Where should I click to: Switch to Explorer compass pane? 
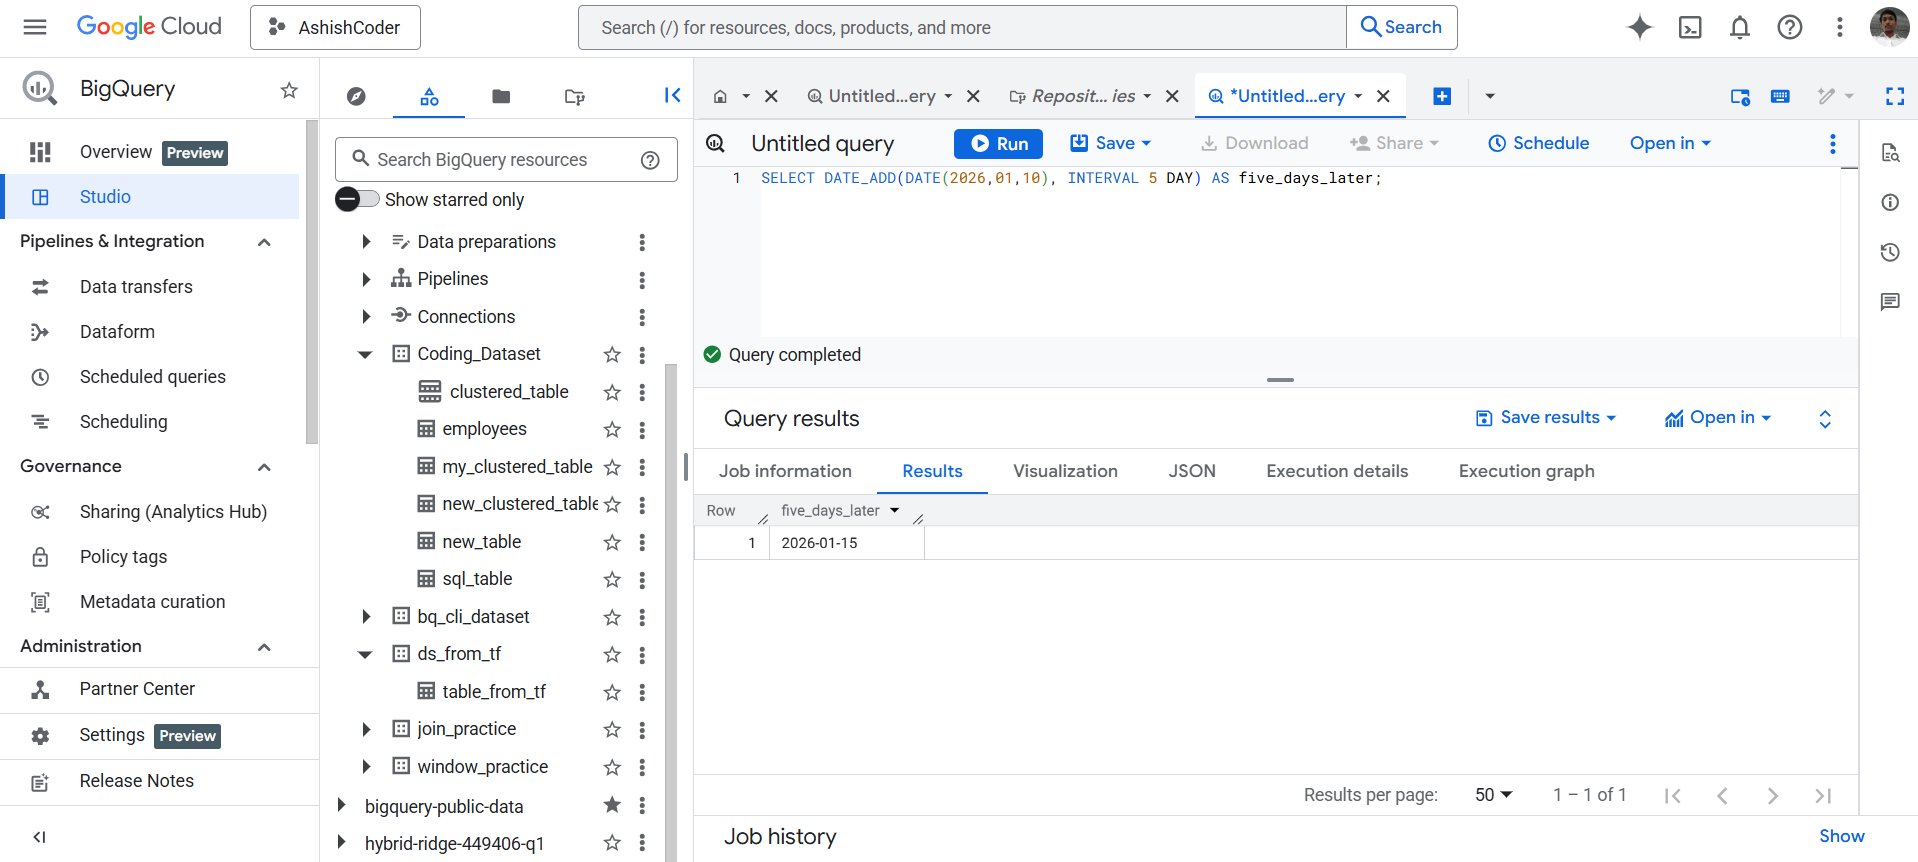click(x=356, y=96)
